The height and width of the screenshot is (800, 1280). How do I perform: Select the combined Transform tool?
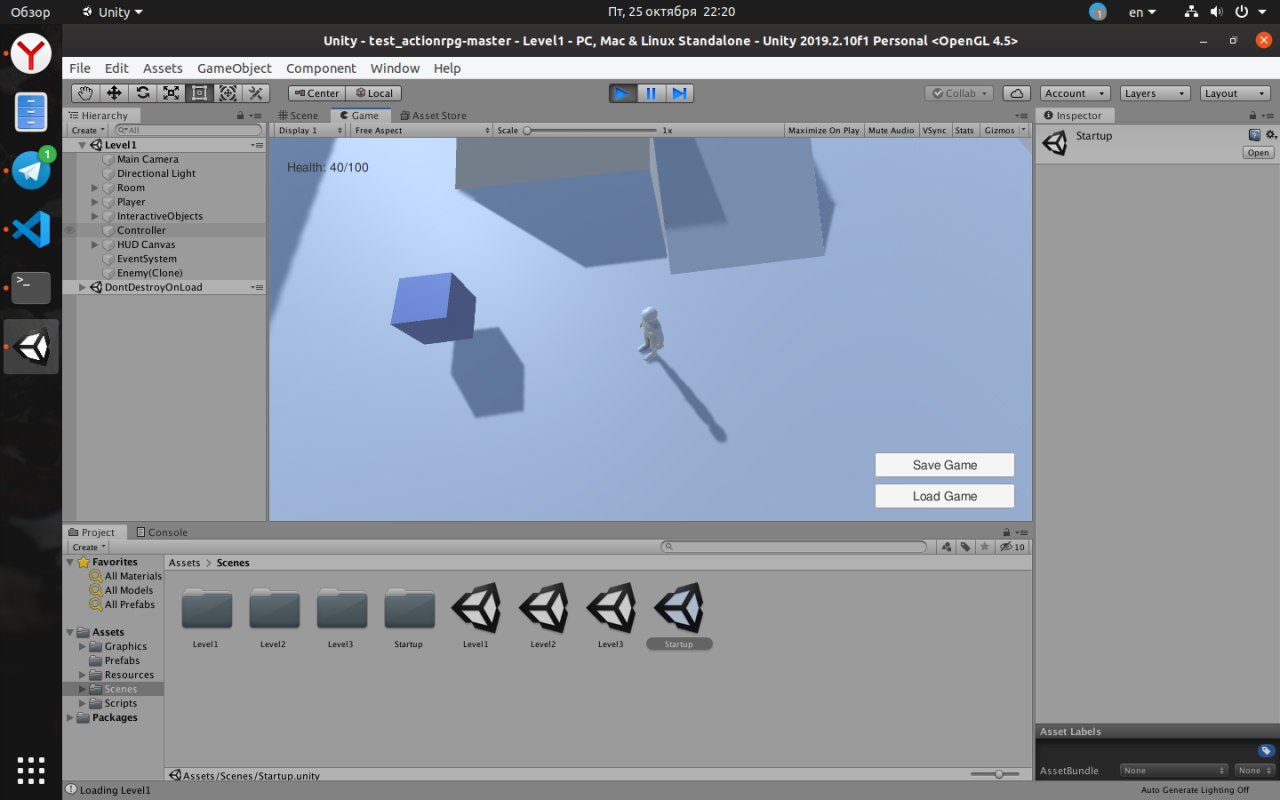point(227,93)
